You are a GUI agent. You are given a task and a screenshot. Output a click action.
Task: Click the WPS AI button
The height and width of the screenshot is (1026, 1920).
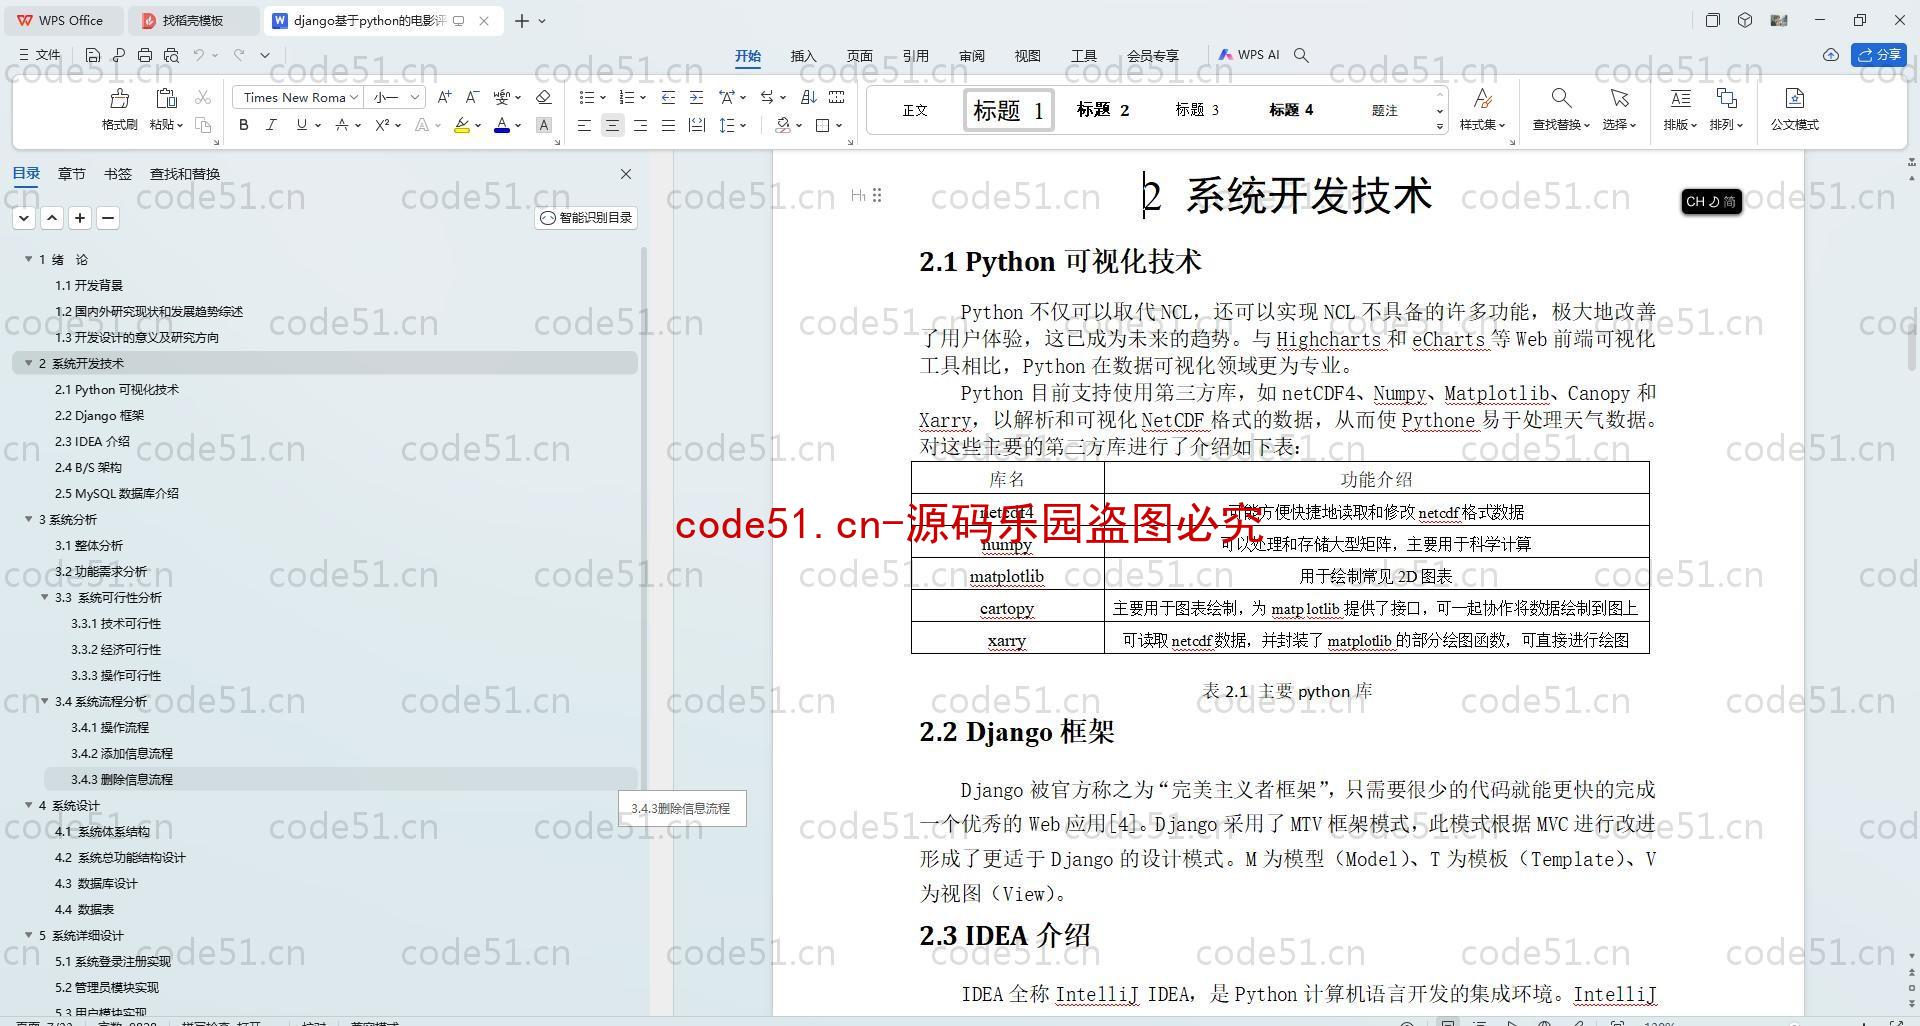click(1249, 55)
